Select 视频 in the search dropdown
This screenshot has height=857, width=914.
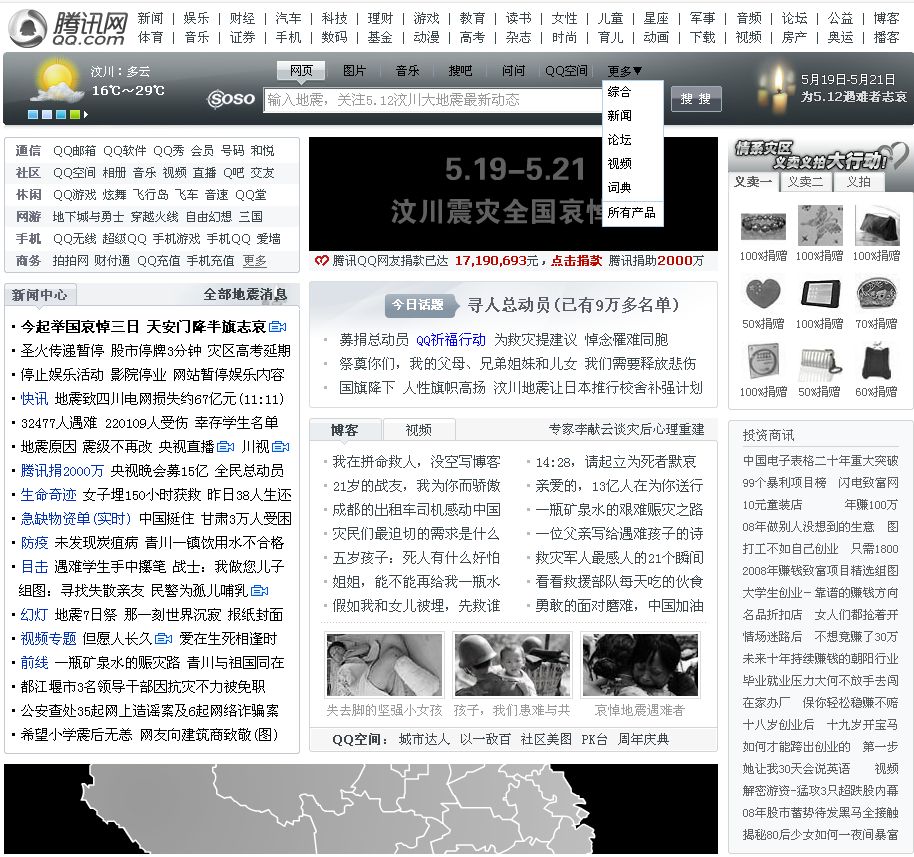(x=619, y=163)
